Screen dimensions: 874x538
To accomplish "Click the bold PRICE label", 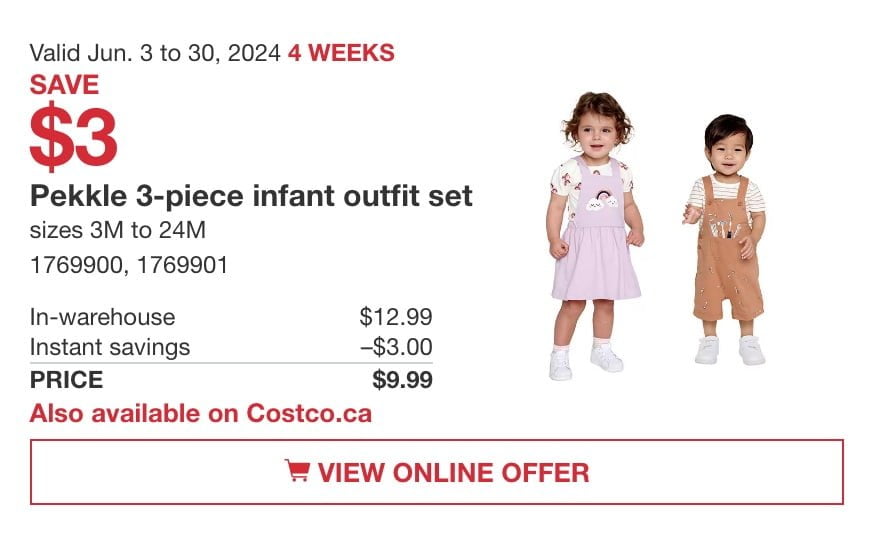I will tap(66, 380).
